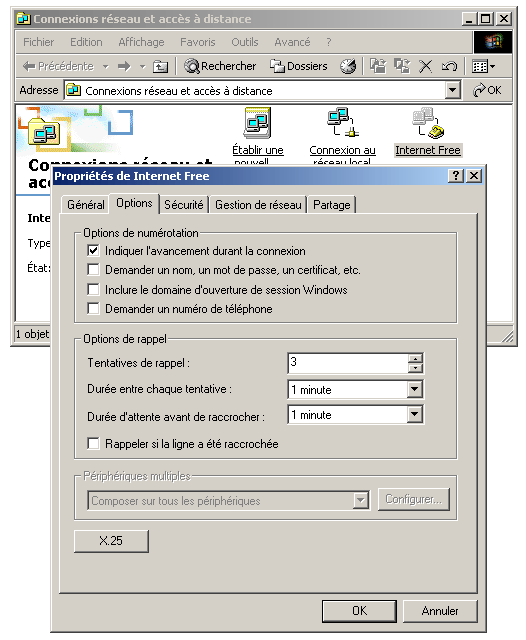
Task: Click the Configurer... button
Action: 413,499
